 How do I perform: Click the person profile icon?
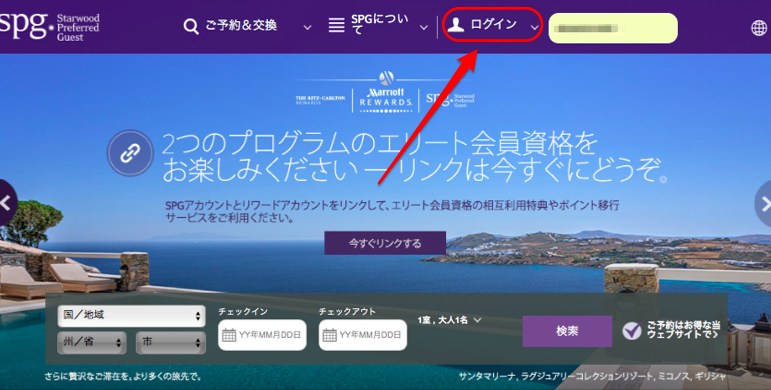456,25
